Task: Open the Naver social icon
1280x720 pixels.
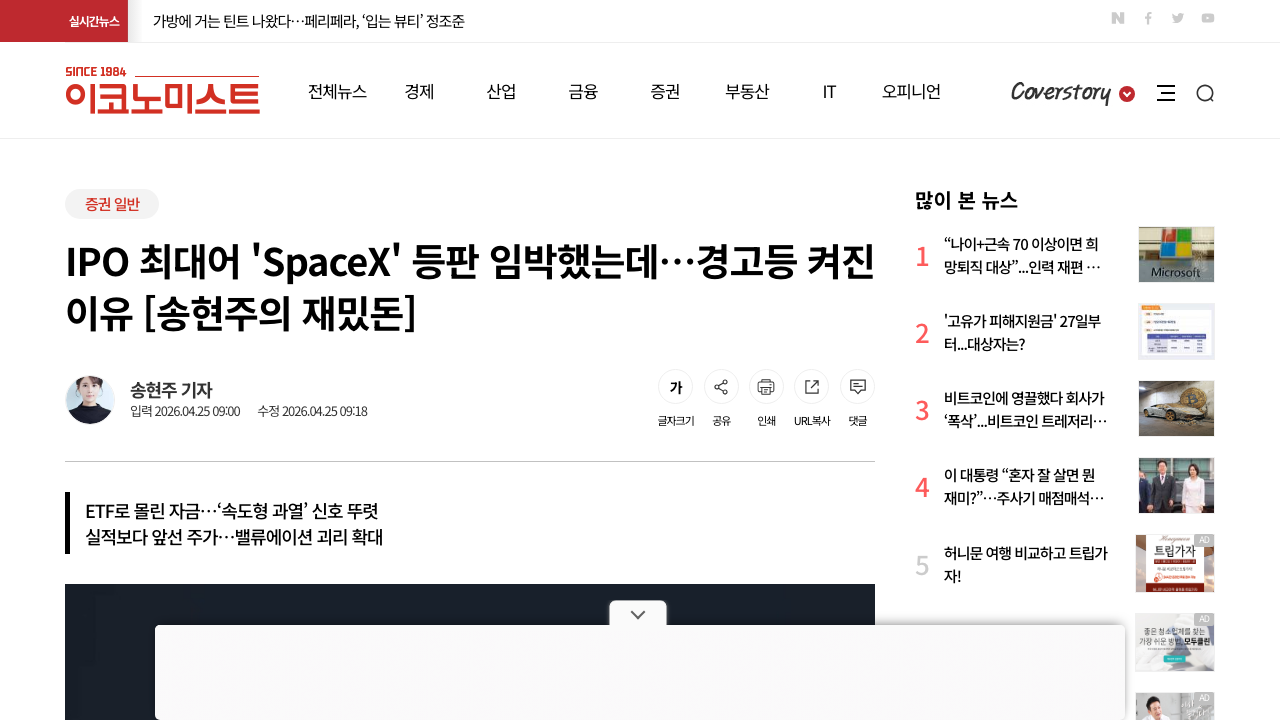Action: 1118,18
